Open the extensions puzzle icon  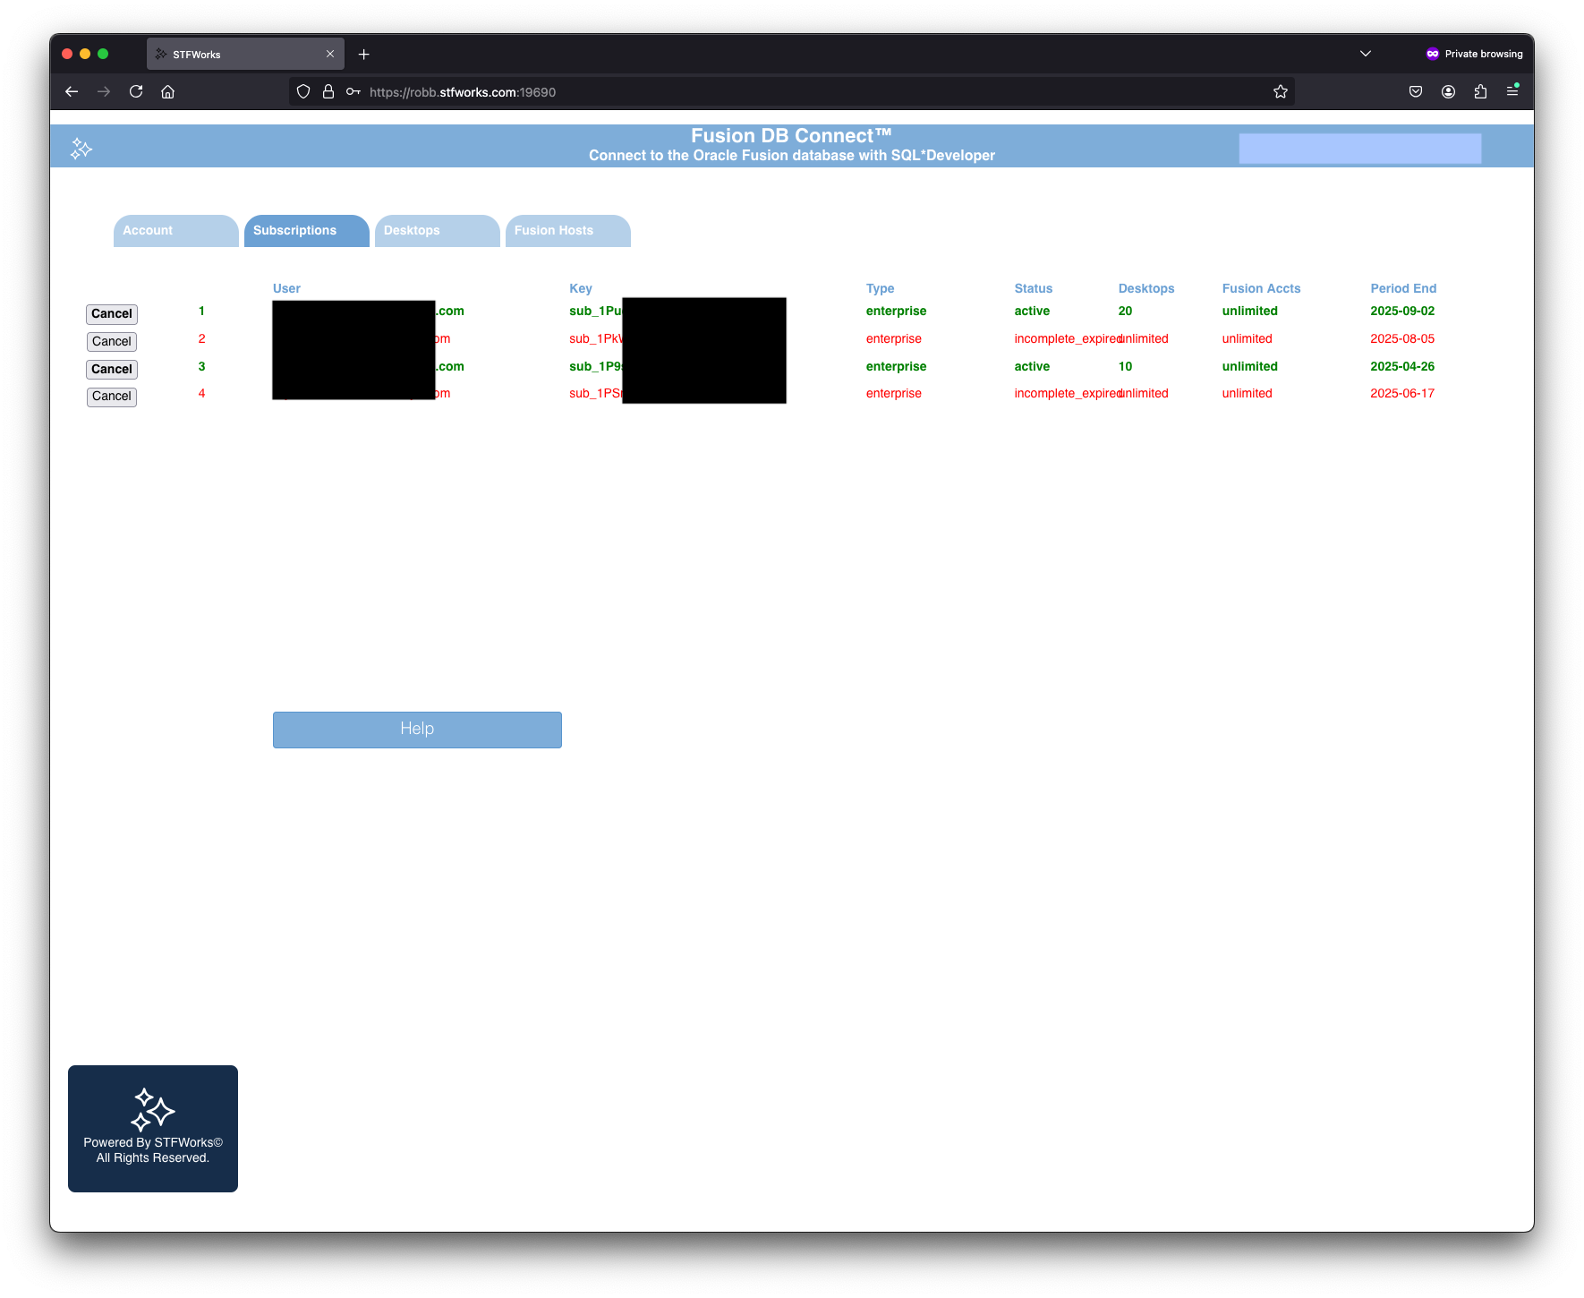1480,92
